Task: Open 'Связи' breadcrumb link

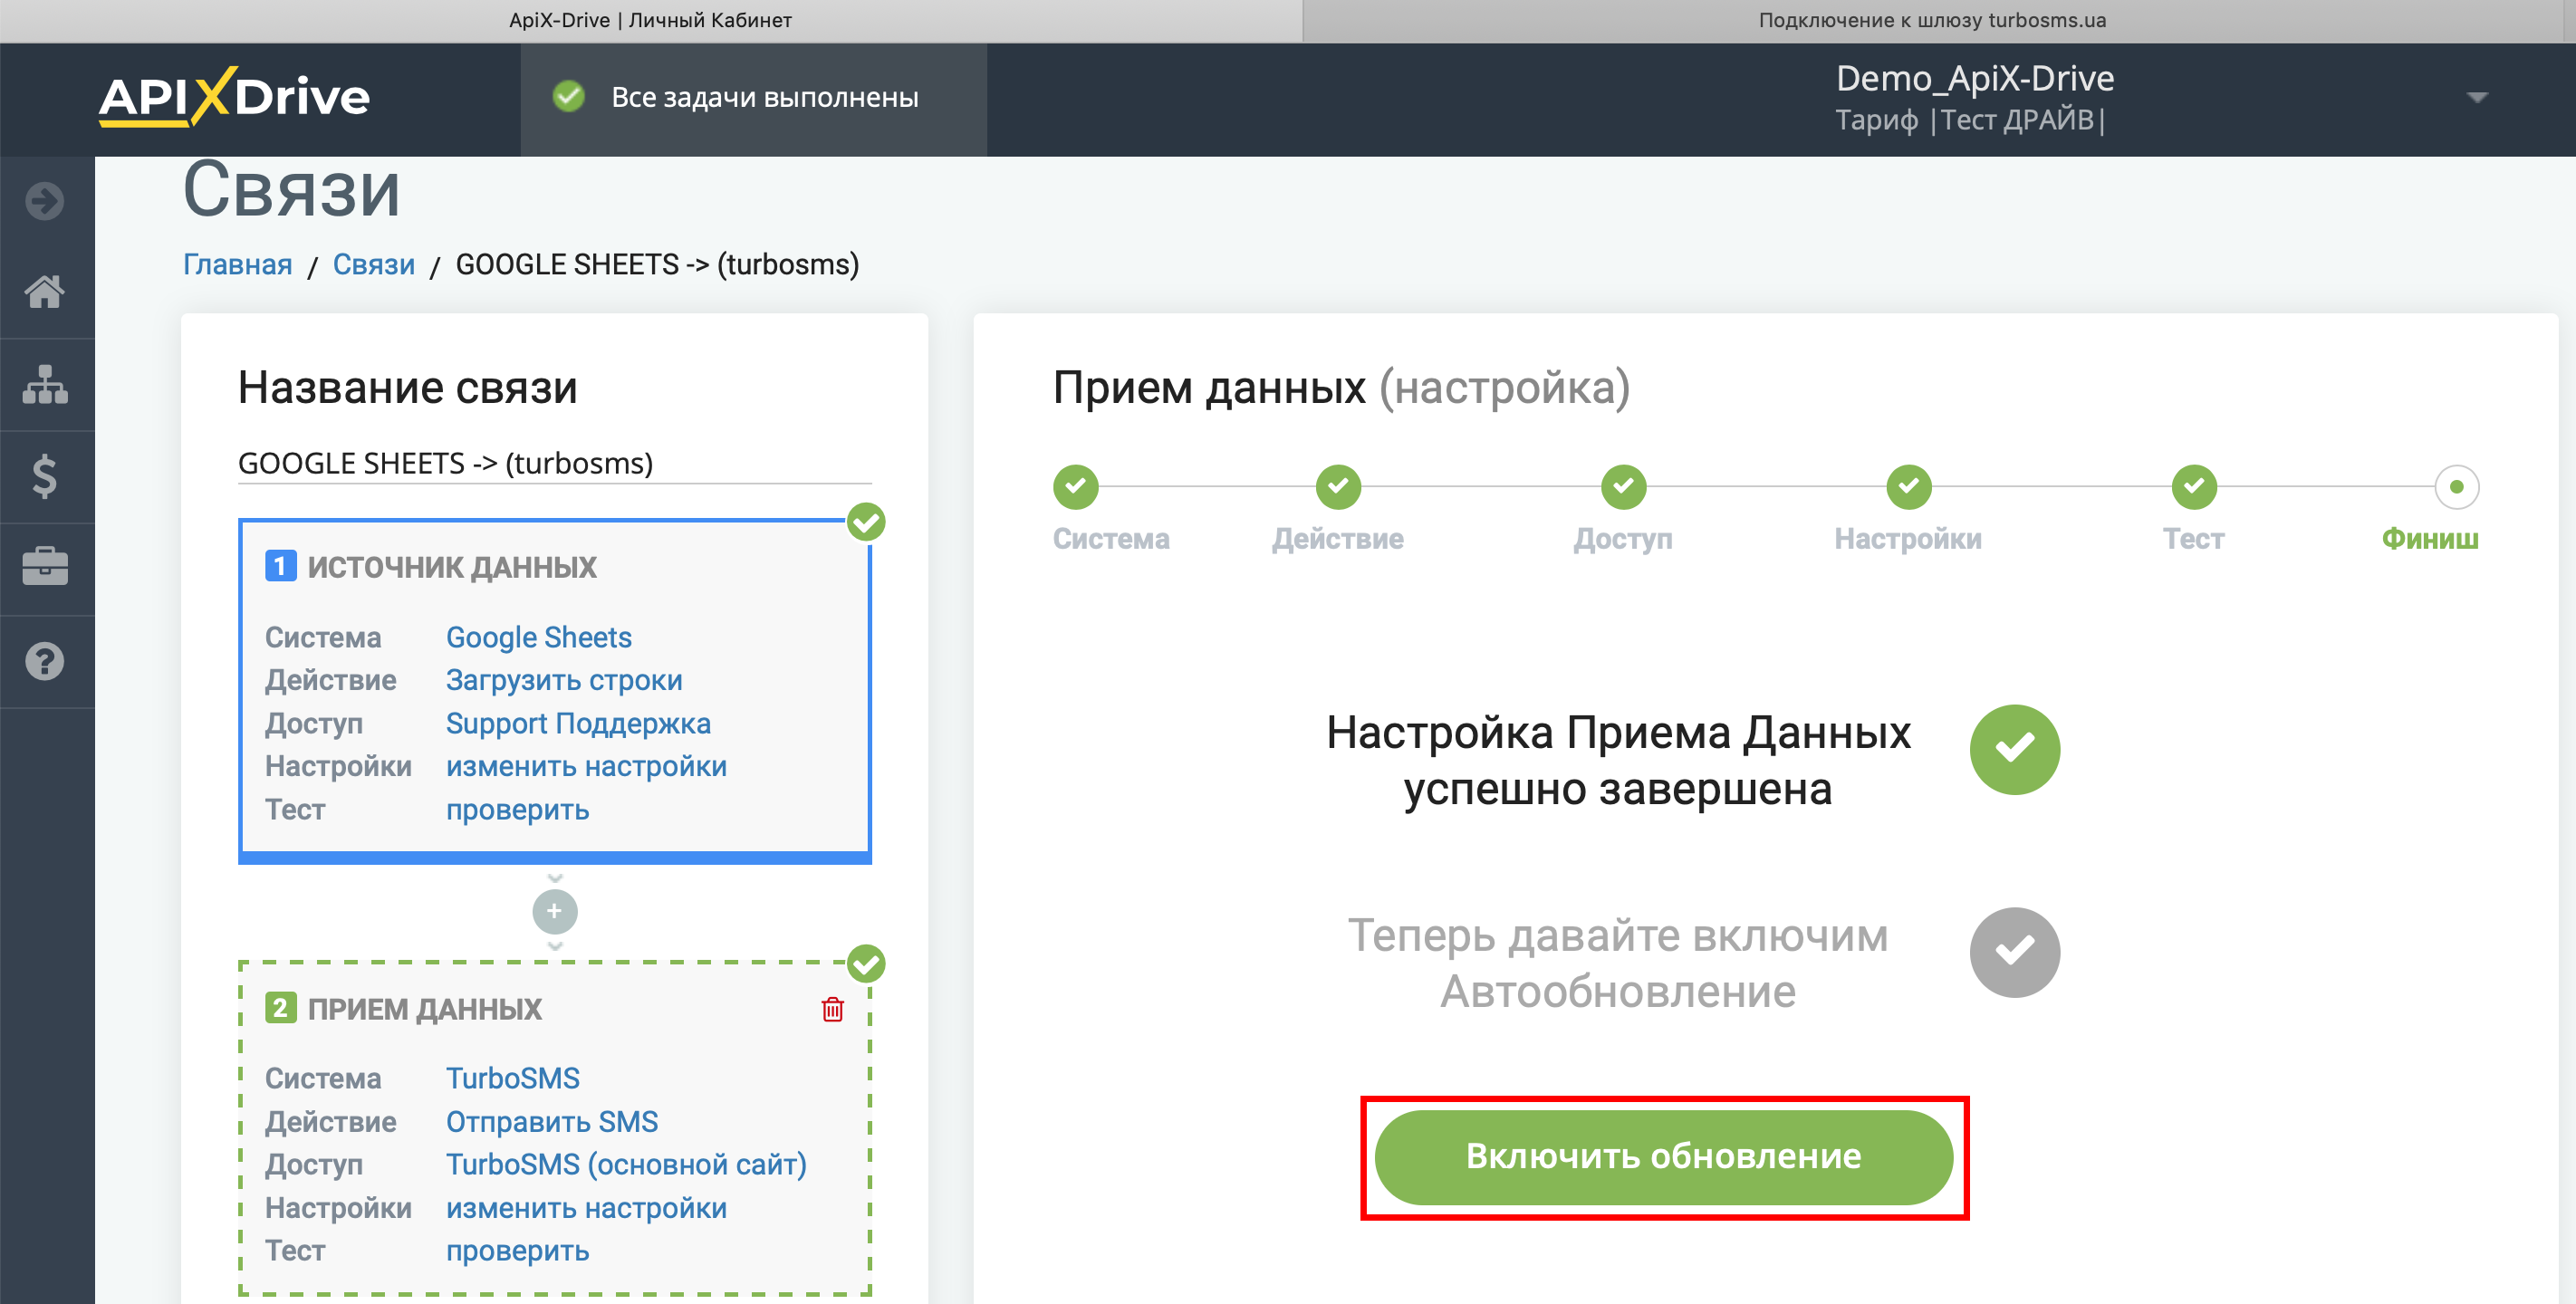Action: pos(373,264)
